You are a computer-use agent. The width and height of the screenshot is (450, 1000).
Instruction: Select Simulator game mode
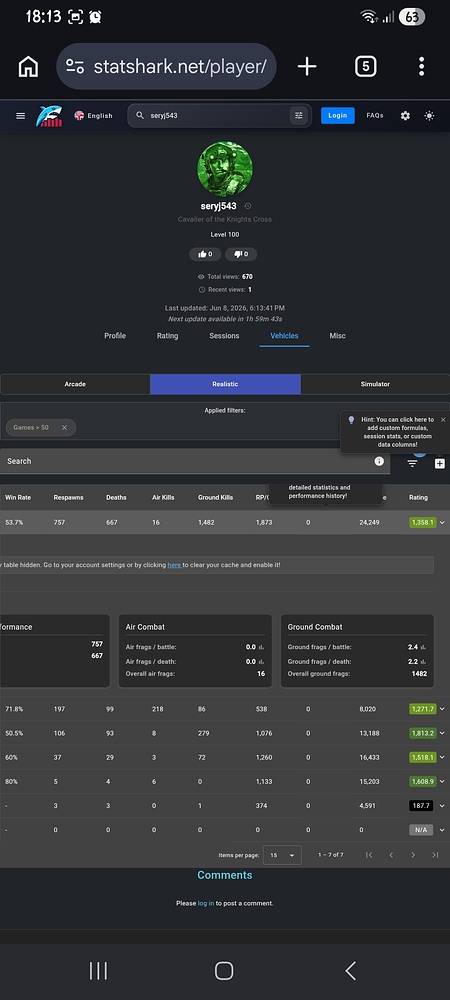375,384
